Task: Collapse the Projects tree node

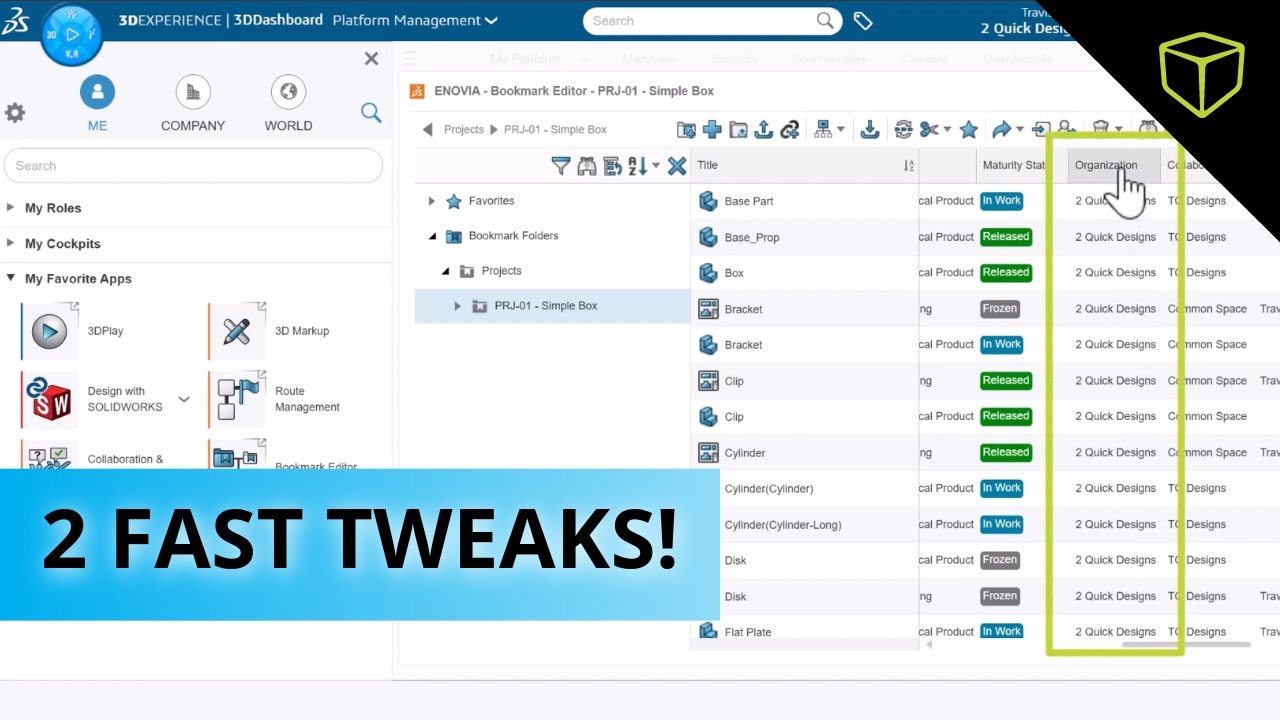Action: tap(445, 271)
